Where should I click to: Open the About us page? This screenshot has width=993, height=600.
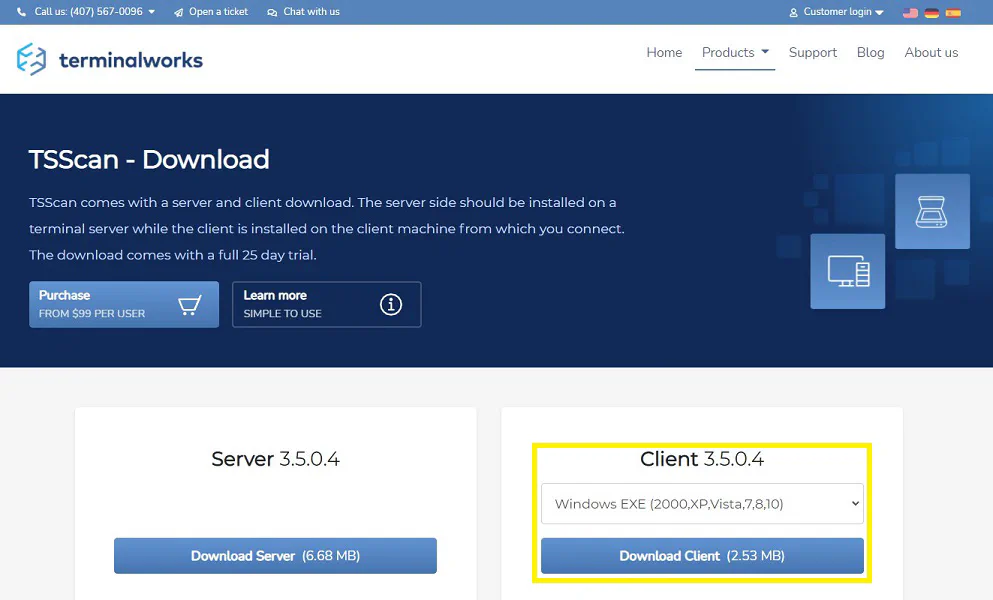point(931,53)
